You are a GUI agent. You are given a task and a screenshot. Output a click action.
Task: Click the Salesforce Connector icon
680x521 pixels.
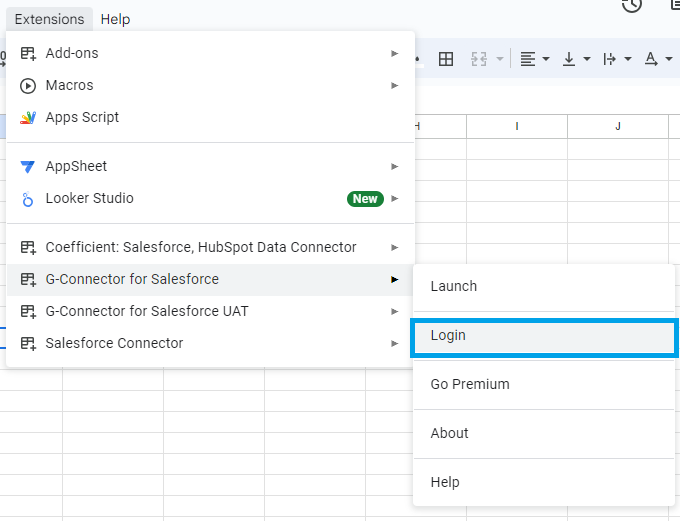click(28, 344)
